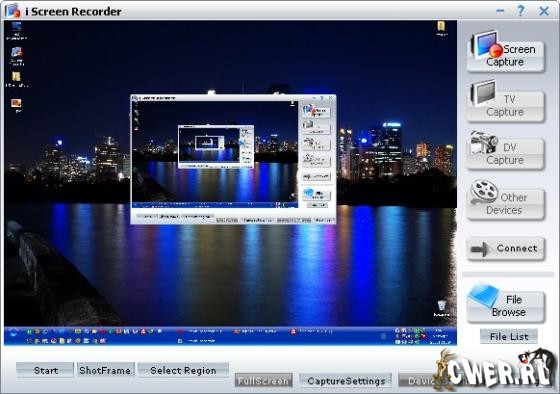Open the help question mark icon

click(521, 11)
